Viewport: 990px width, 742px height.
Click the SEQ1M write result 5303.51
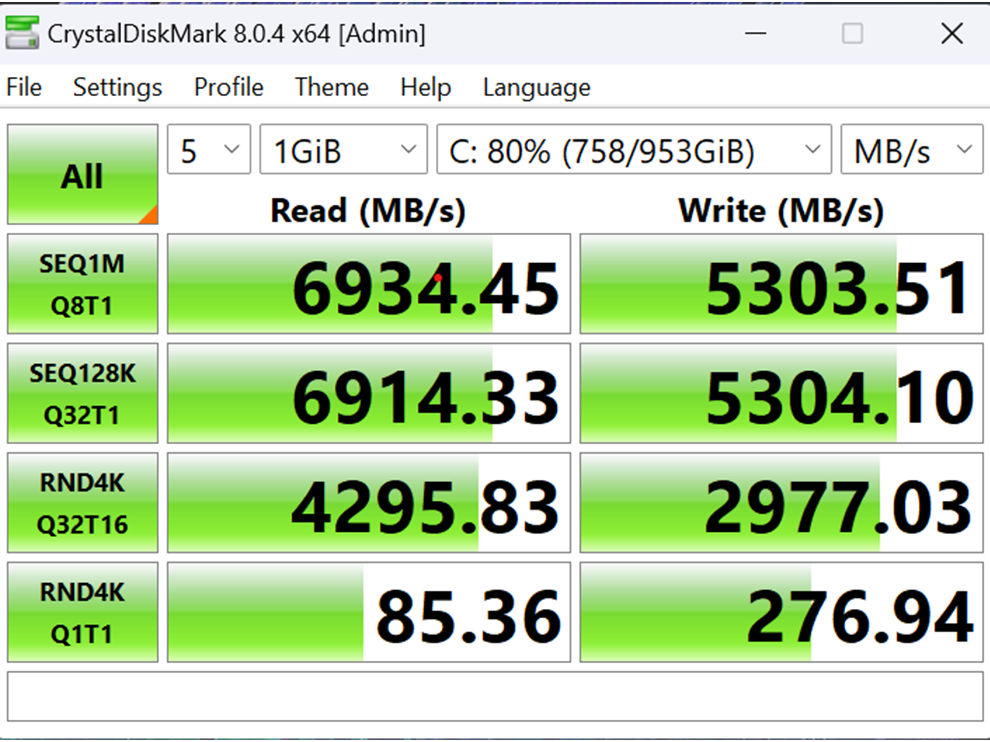pyautogui.click(x=782, y=284)
